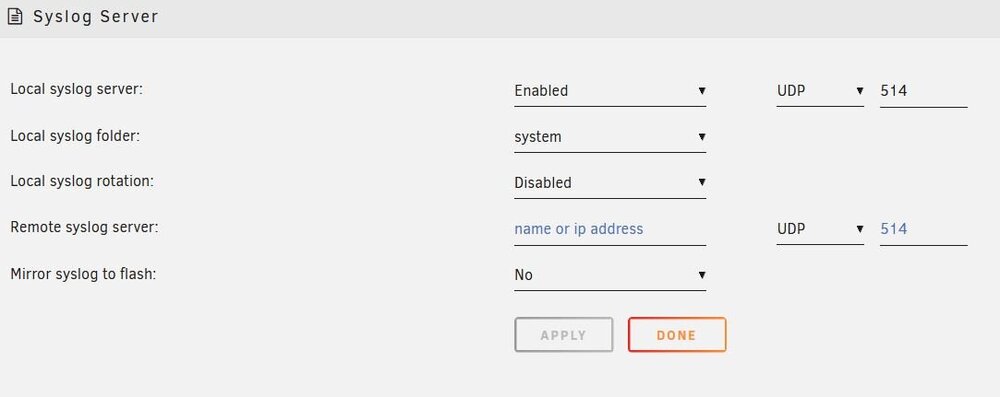
Task: Open the Mirror syslog to flash dropdown
Action: click(x=610, y=274)
